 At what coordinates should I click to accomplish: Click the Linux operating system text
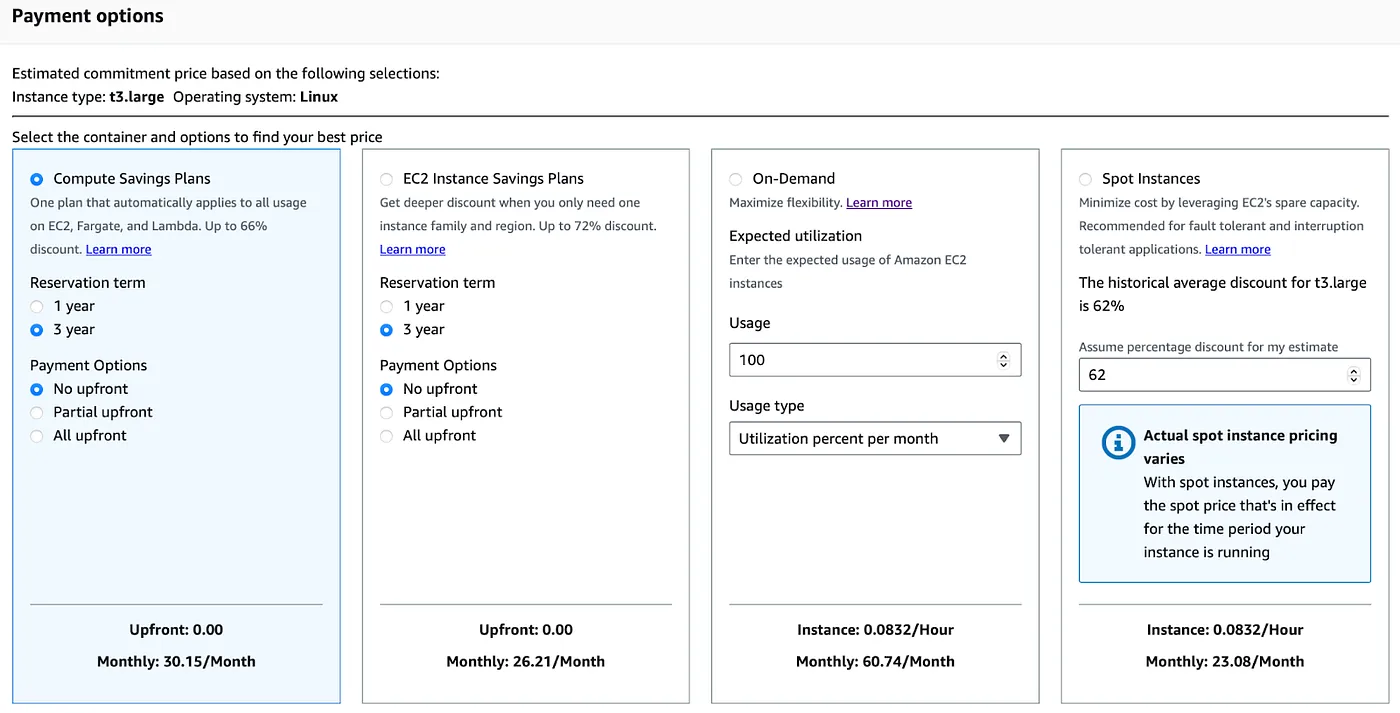pyautogui.click(x=319, y=97)
